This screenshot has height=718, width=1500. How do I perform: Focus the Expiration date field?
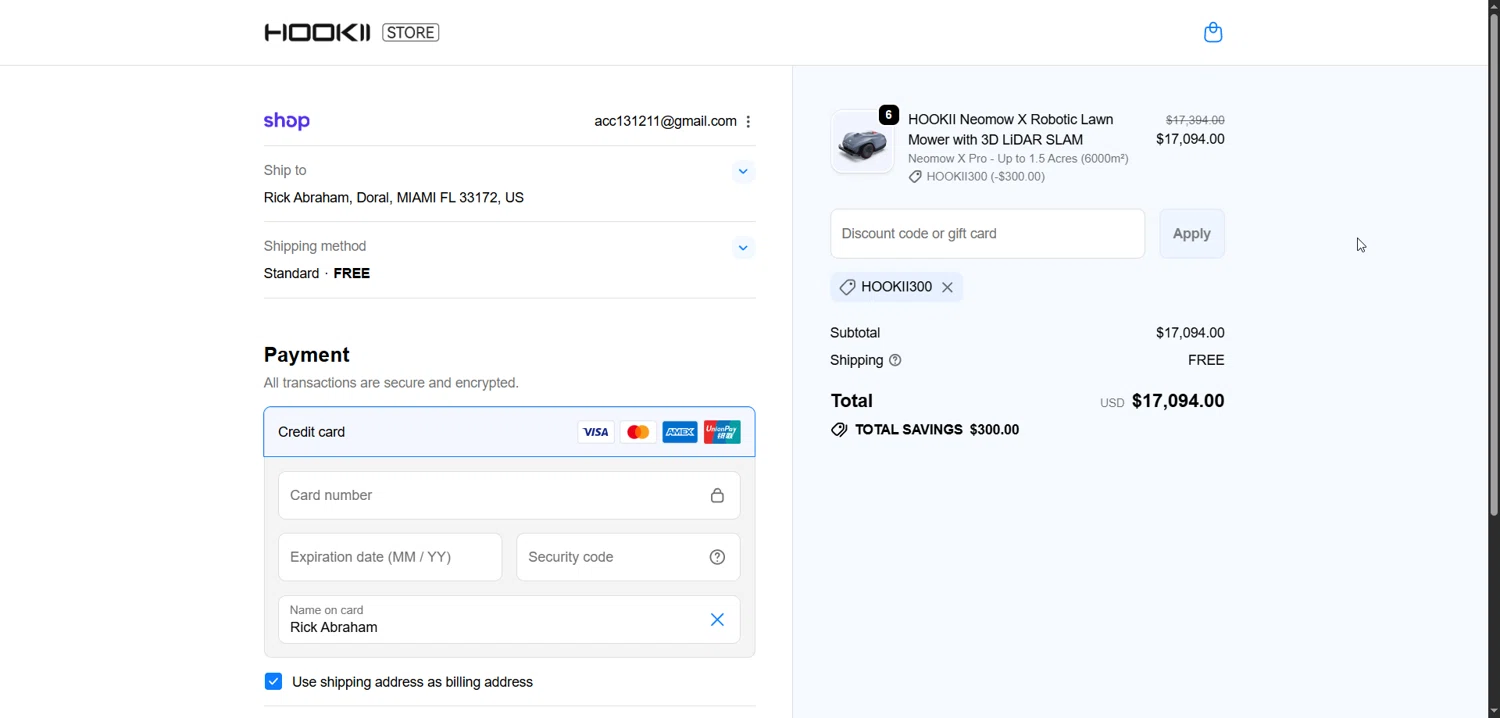tap(390, 557)
